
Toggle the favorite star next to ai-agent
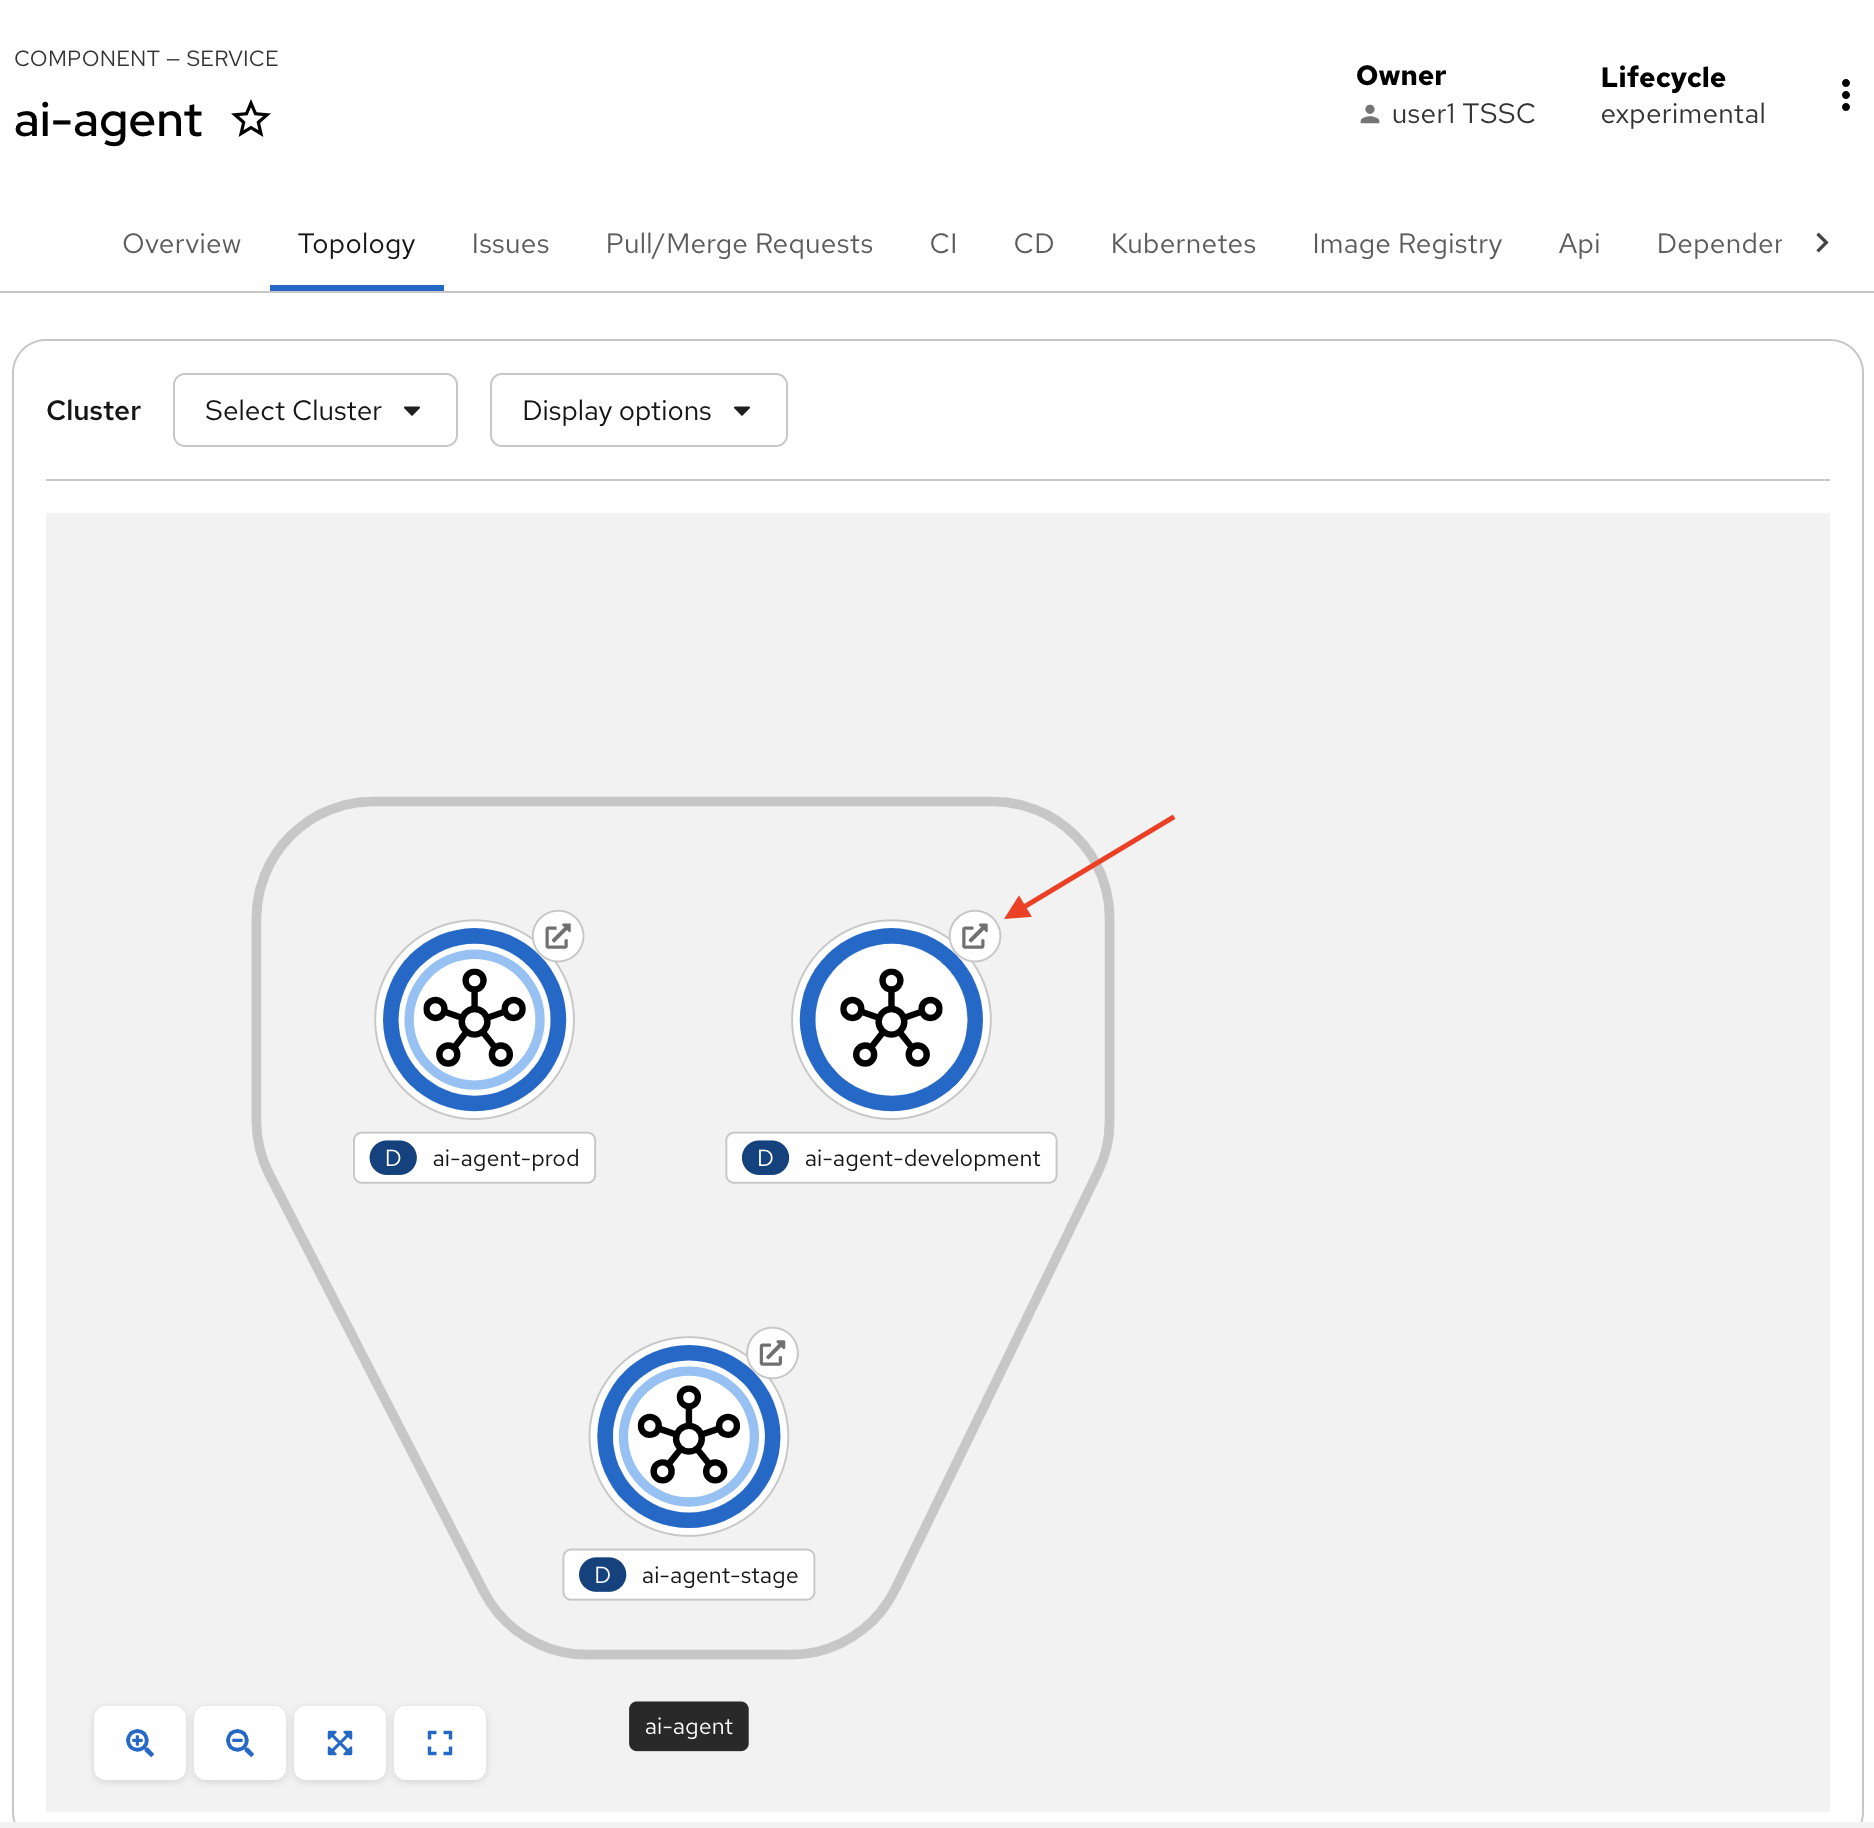pos(251,118)
